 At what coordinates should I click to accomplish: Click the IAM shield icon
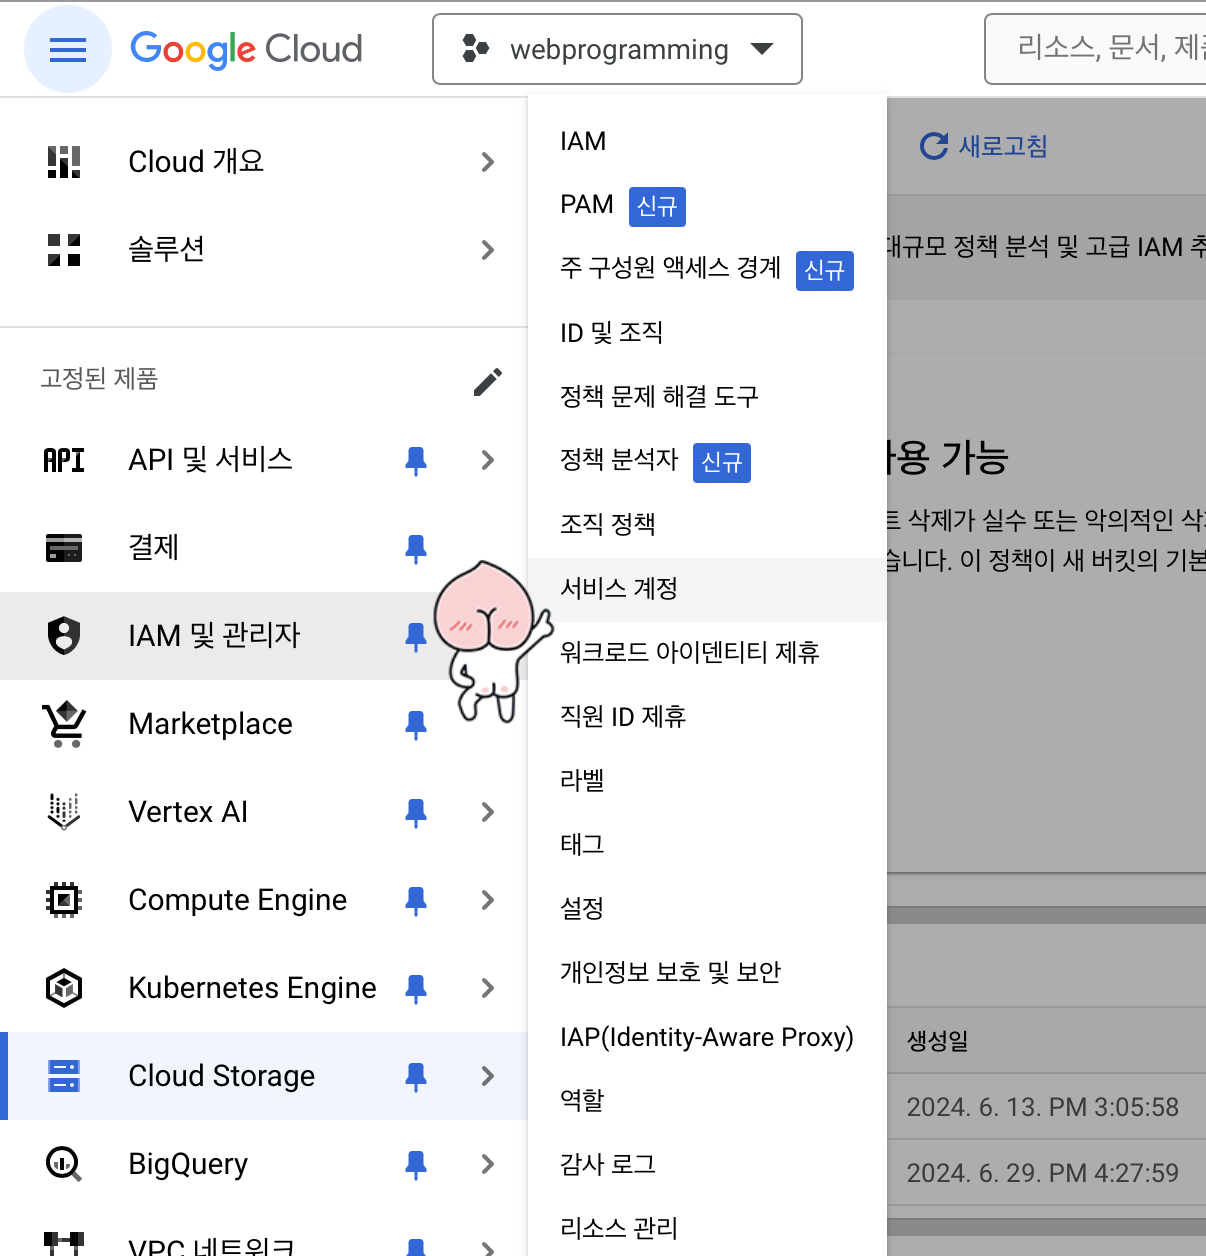coord(64,636)
